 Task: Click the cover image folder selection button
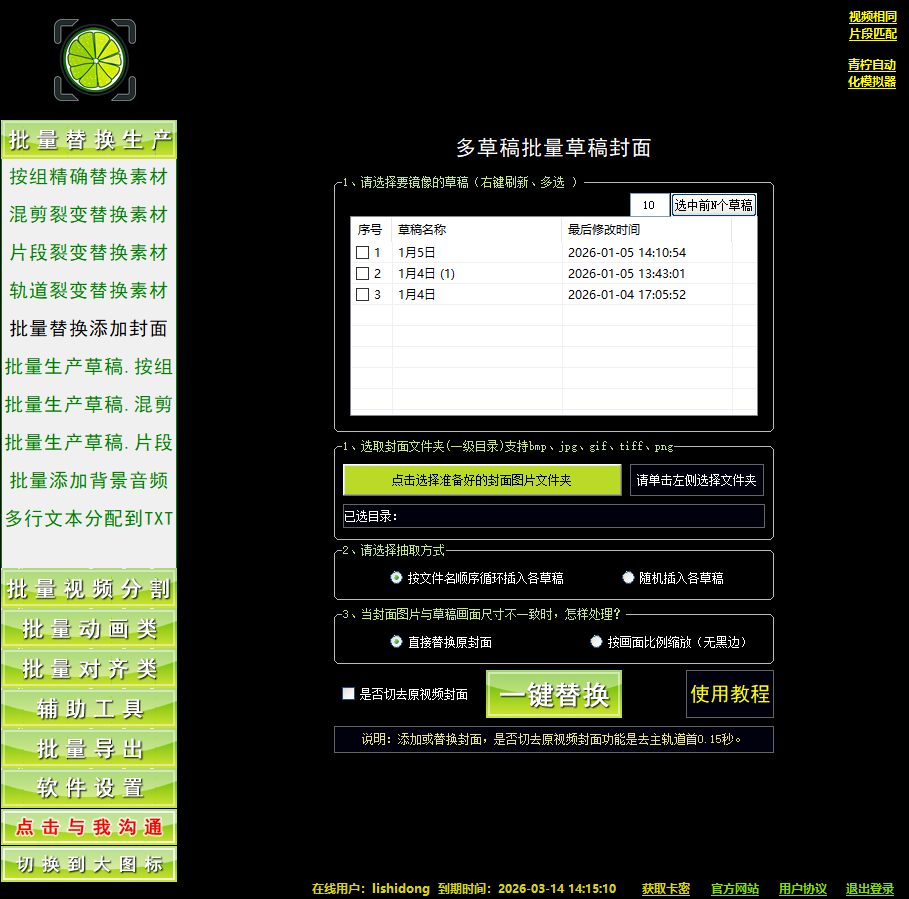pyautogui.click(x=482, y=480)
